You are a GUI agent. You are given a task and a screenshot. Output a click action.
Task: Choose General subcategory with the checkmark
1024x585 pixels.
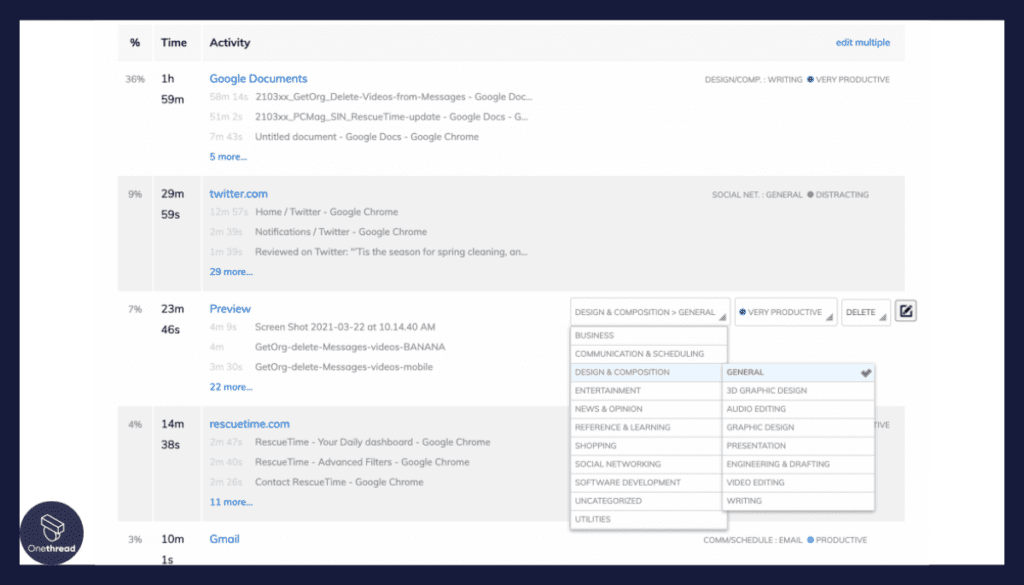coord(798,372)
